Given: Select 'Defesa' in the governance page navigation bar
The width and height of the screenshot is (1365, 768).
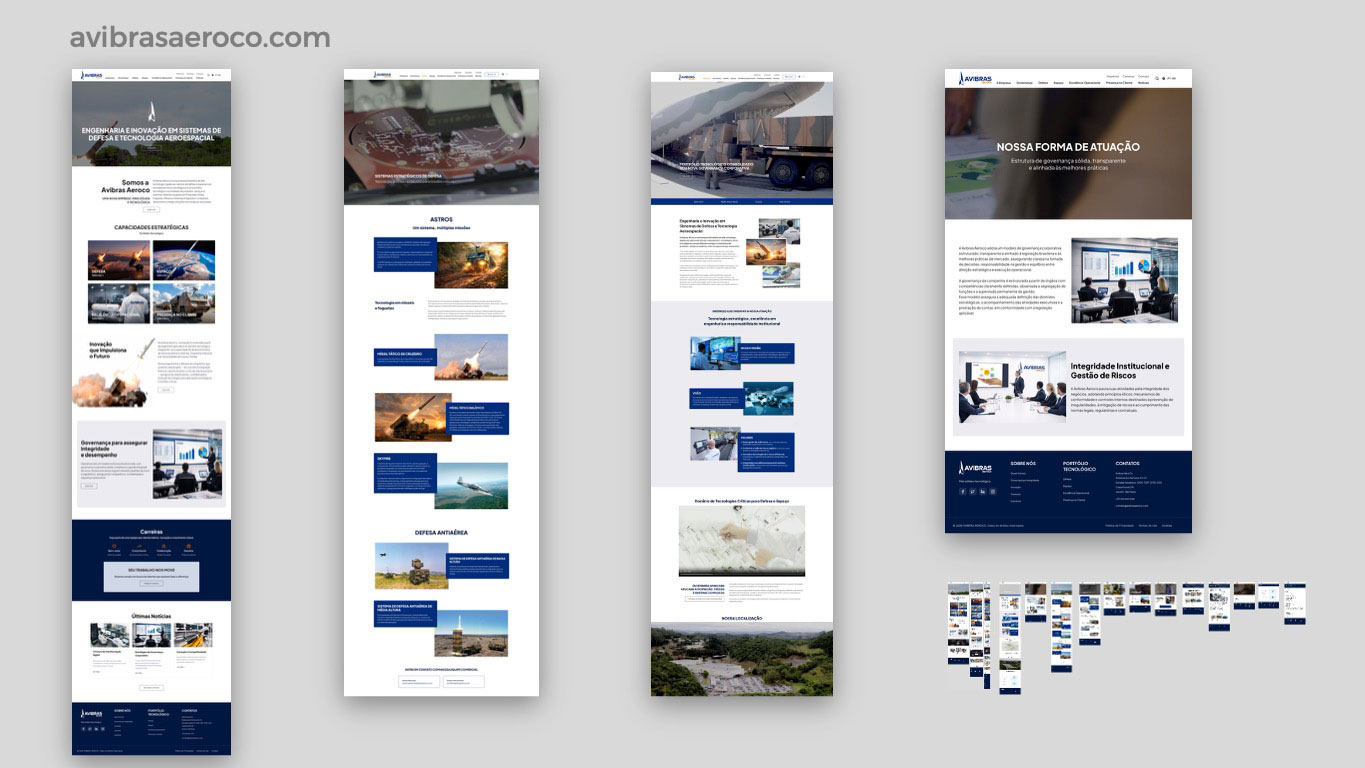Looking at the screenshot, I should coord(1043,83).
